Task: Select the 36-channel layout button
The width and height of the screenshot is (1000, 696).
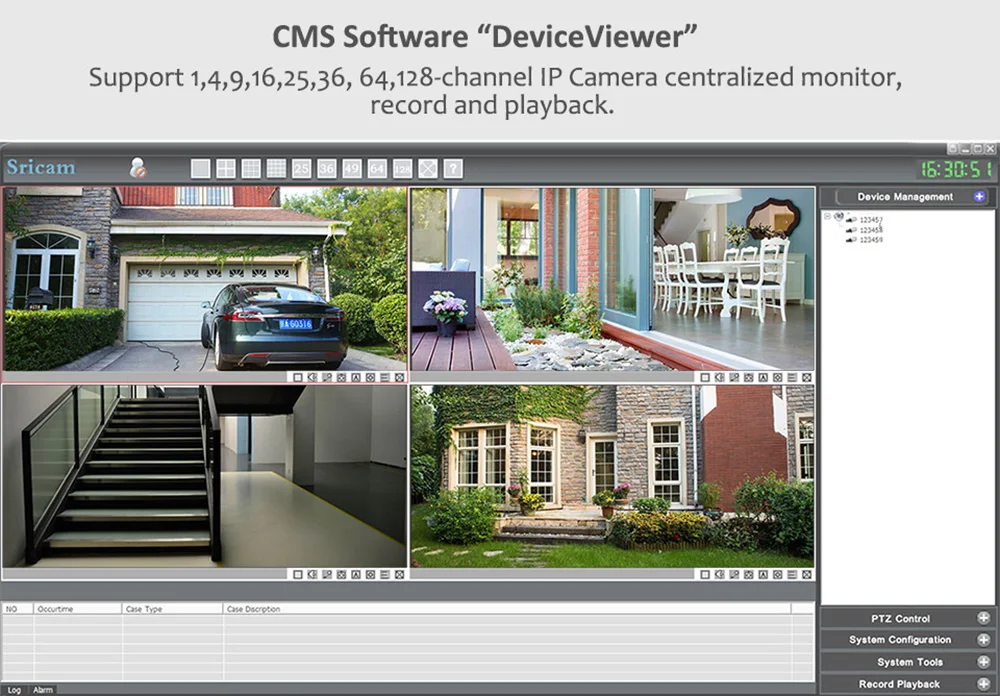Action: click(327, 168)
